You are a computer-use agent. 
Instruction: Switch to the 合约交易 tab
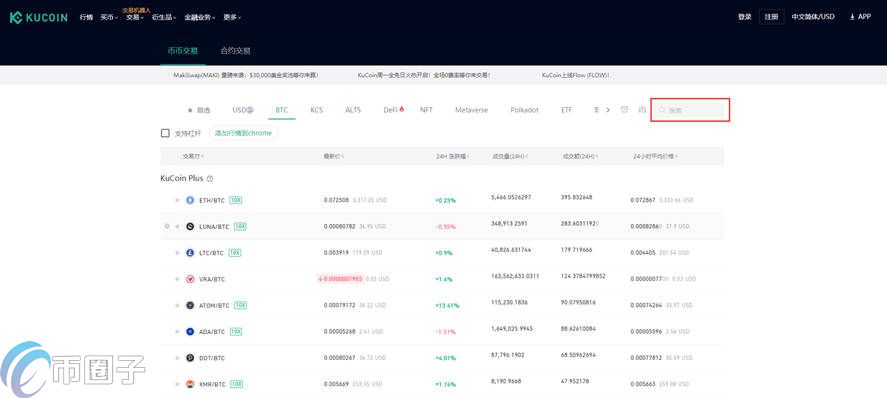click(235, 51)
